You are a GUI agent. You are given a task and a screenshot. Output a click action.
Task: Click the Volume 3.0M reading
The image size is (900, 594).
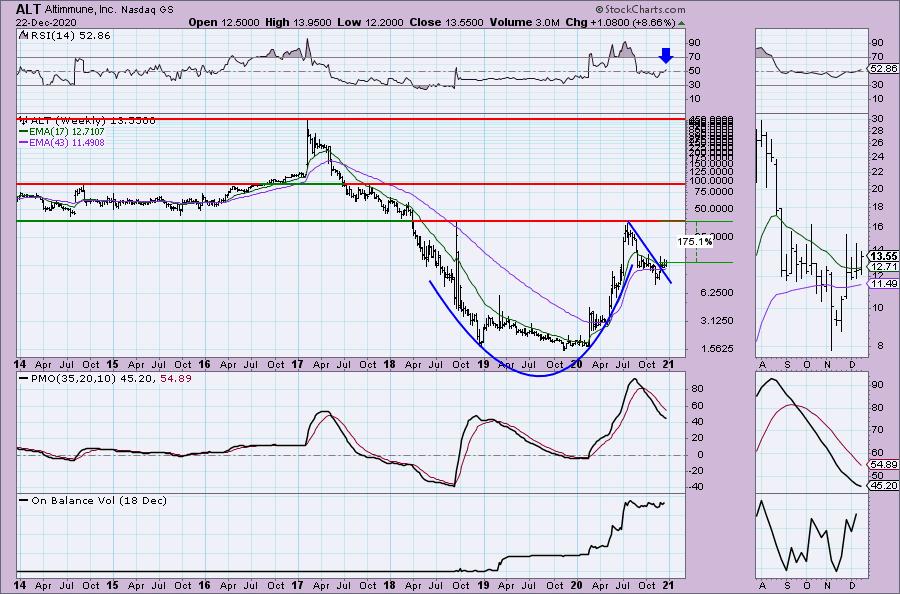click(x=525, y=22)
